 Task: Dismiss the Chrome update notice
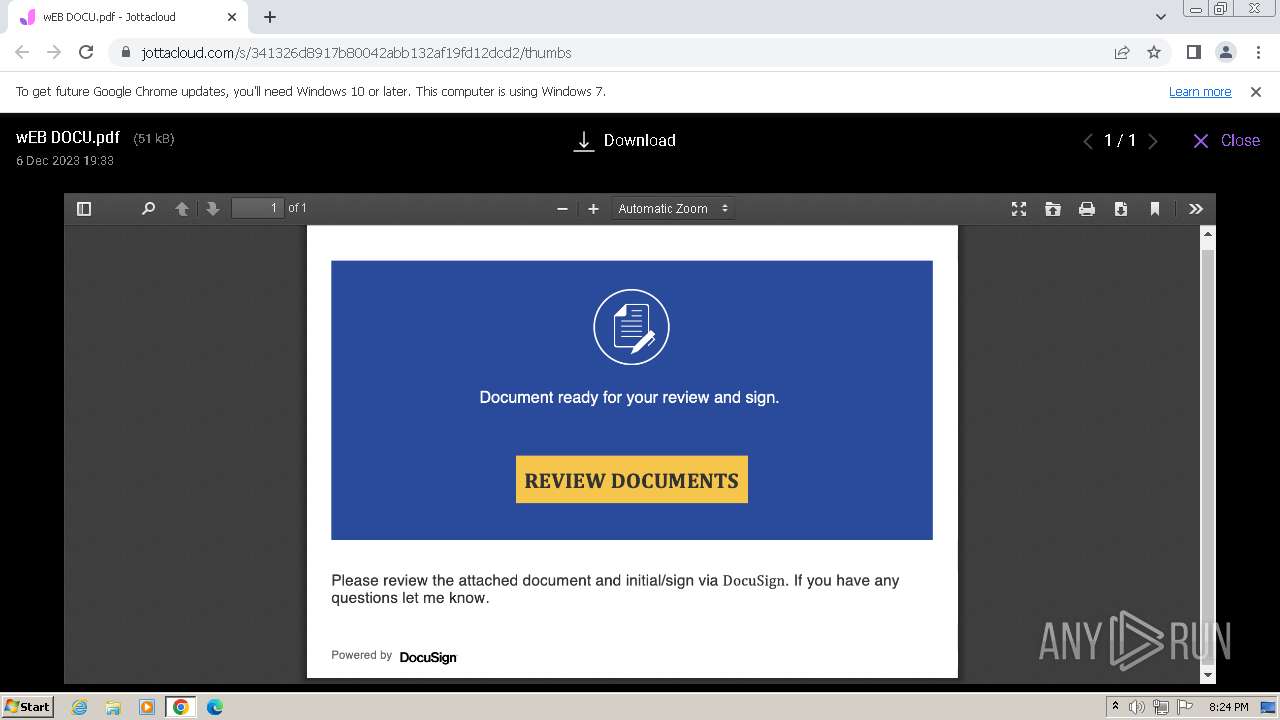tap(1256, 91)
